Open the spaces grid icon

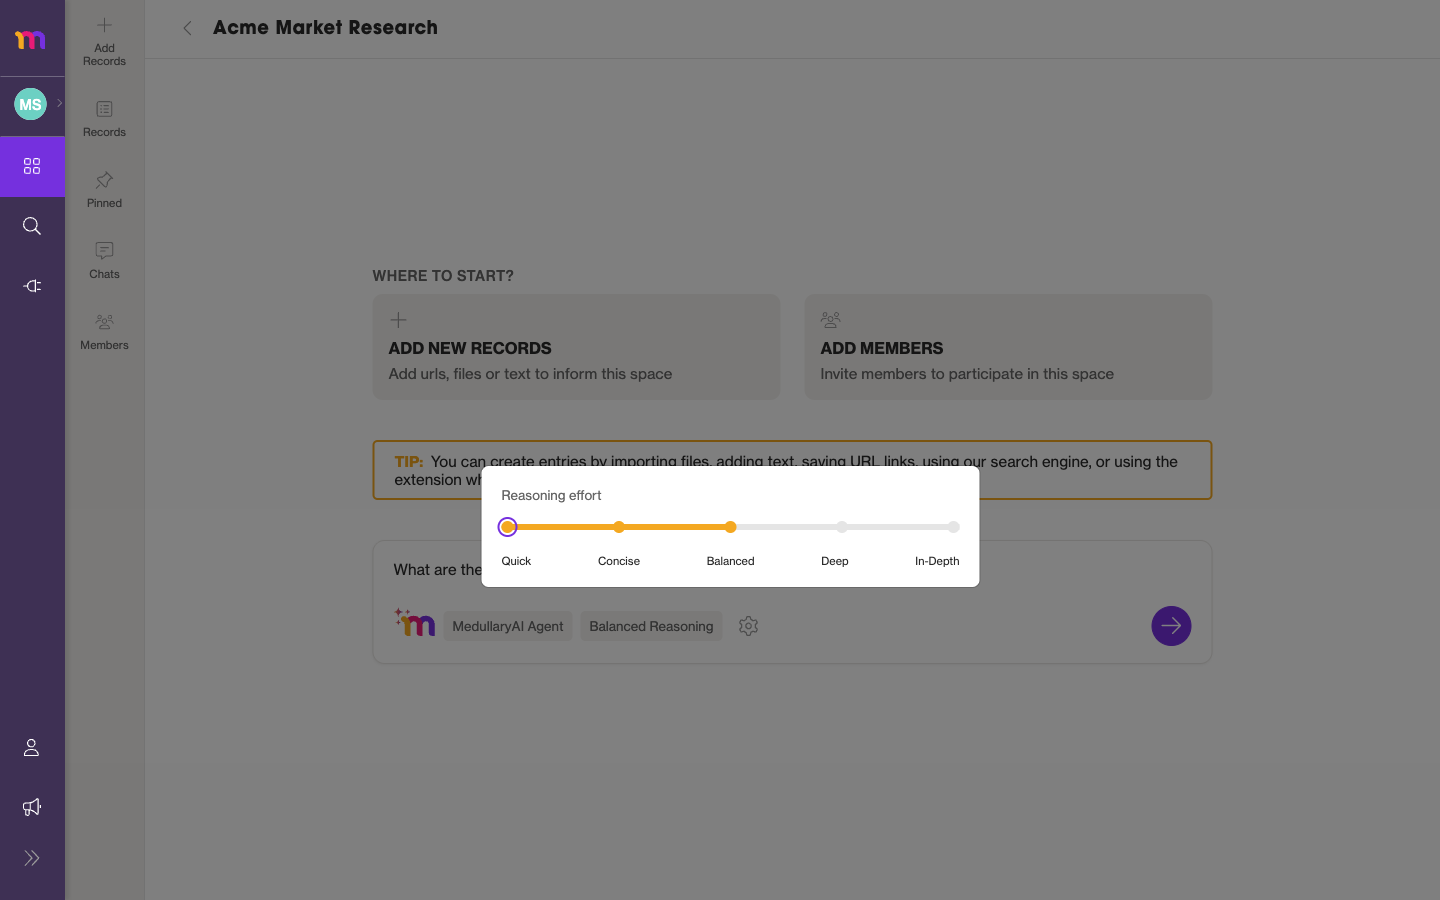click(32, 166)
